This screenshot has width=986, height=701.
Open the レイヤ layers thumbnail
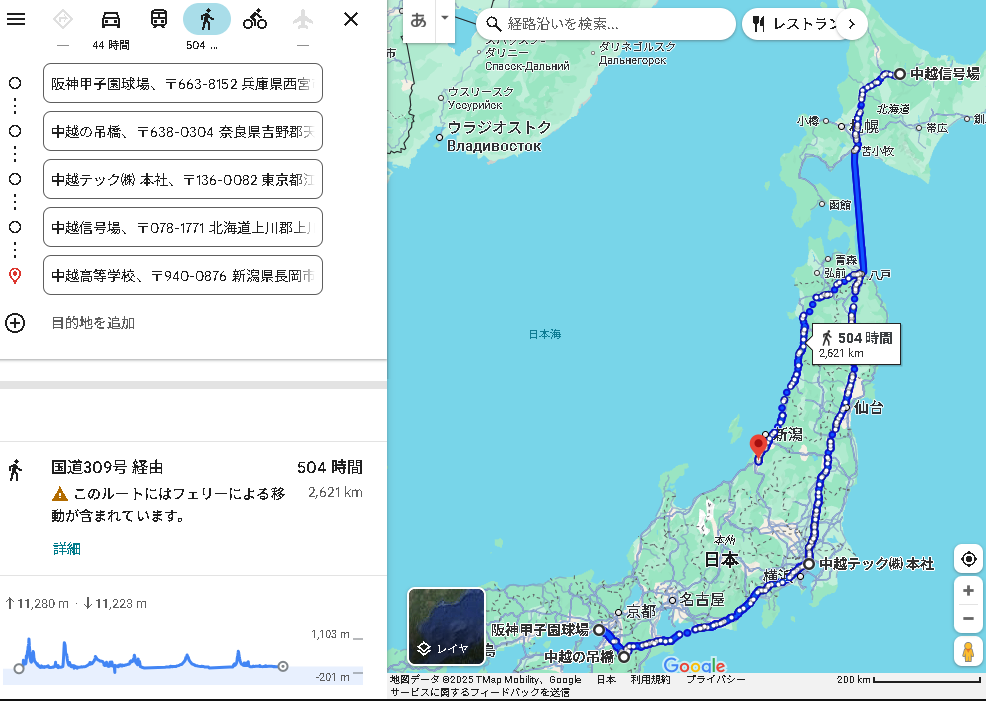point(446,626)
